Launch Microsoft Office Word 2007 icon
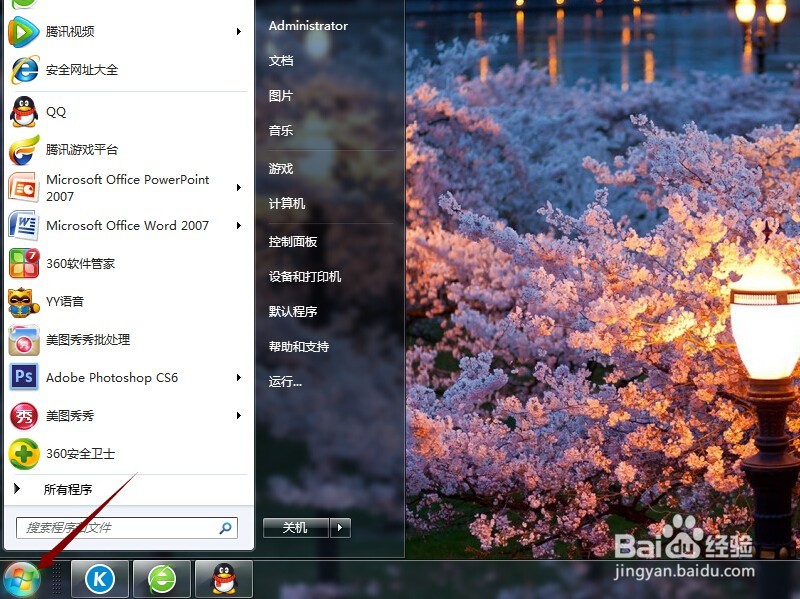The width and height of the screenshot is (800, 599). coord(23,226)
